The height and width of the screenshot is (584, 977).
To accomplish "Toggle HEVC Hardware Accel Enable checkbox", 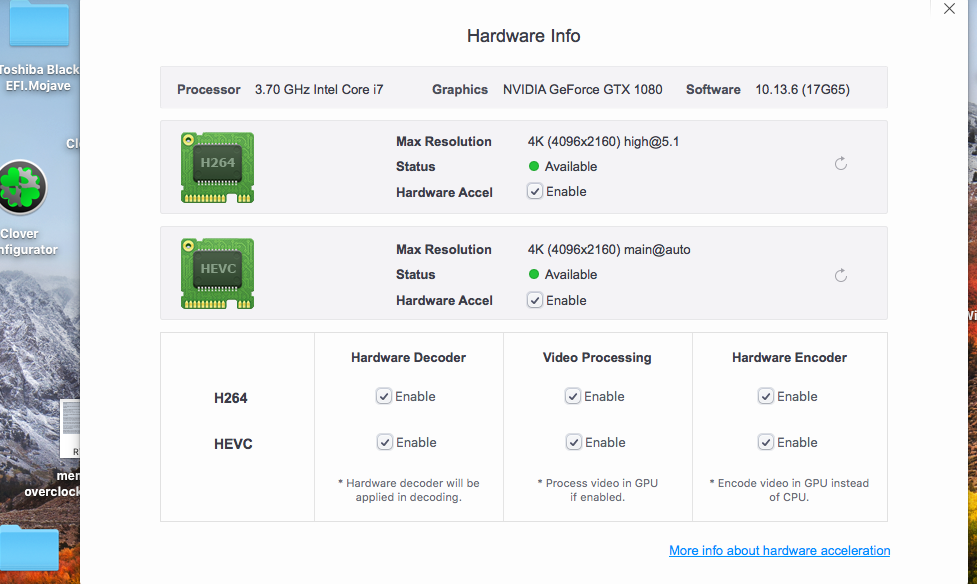I will point(535,300).
